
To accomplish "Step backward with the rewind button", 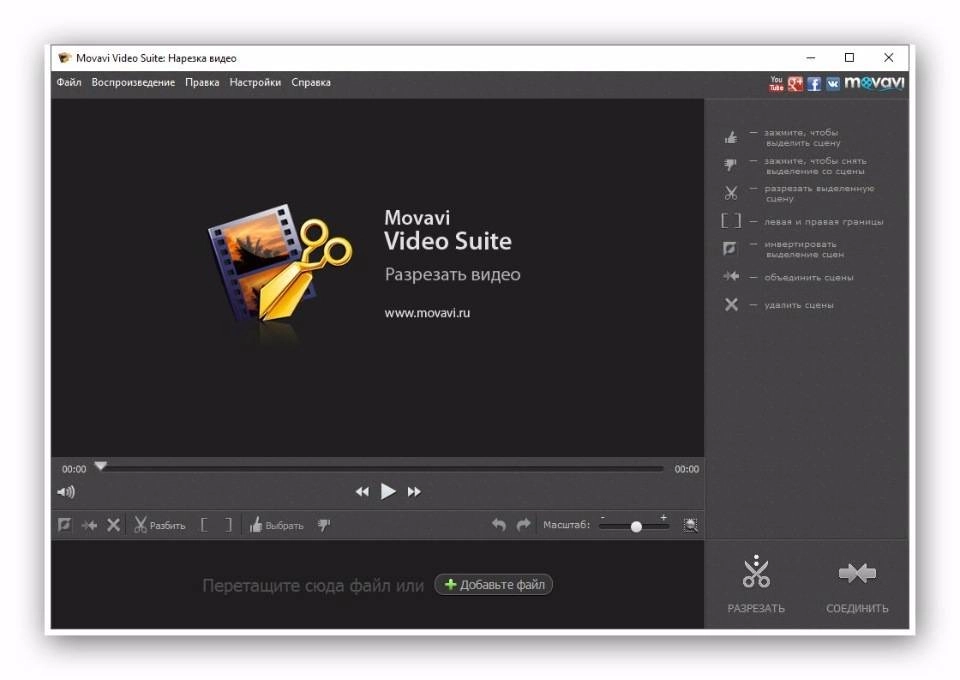I will [x=362, y=491].
